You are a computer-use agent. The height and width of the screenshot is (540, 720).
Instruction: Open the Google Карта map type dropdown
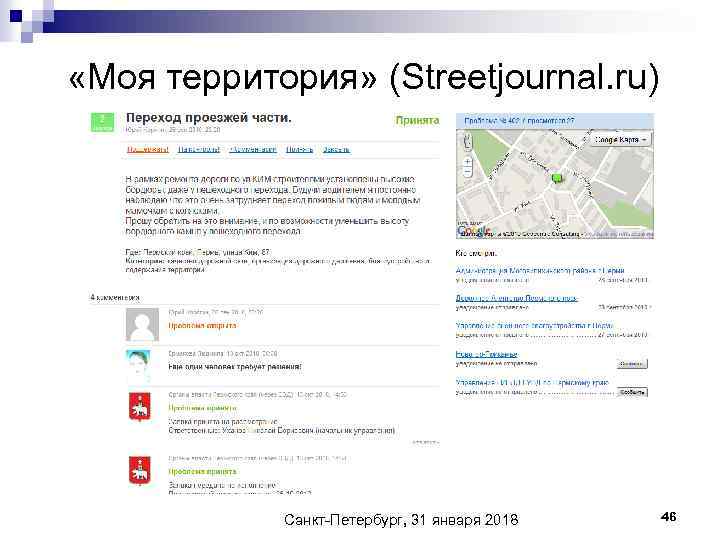(x=620, y=140)
